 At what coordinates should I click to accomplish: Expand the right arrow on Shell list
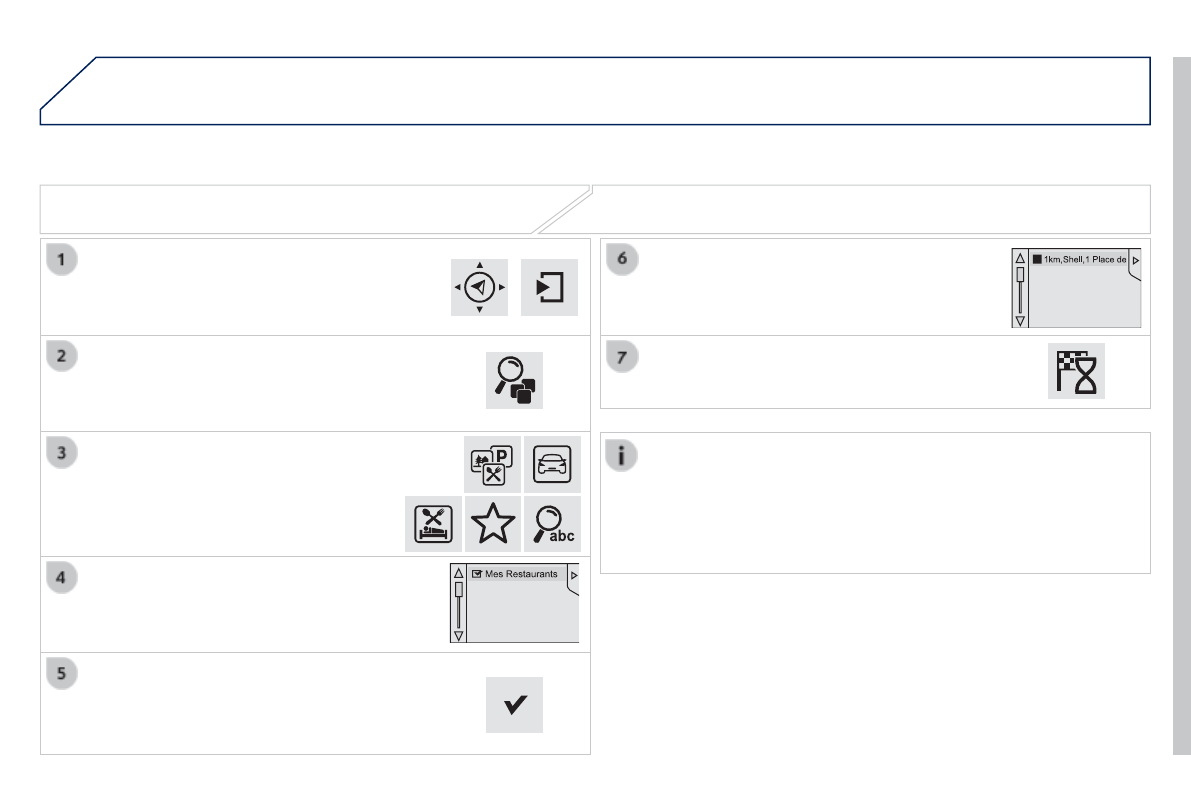coord(1136,260)
